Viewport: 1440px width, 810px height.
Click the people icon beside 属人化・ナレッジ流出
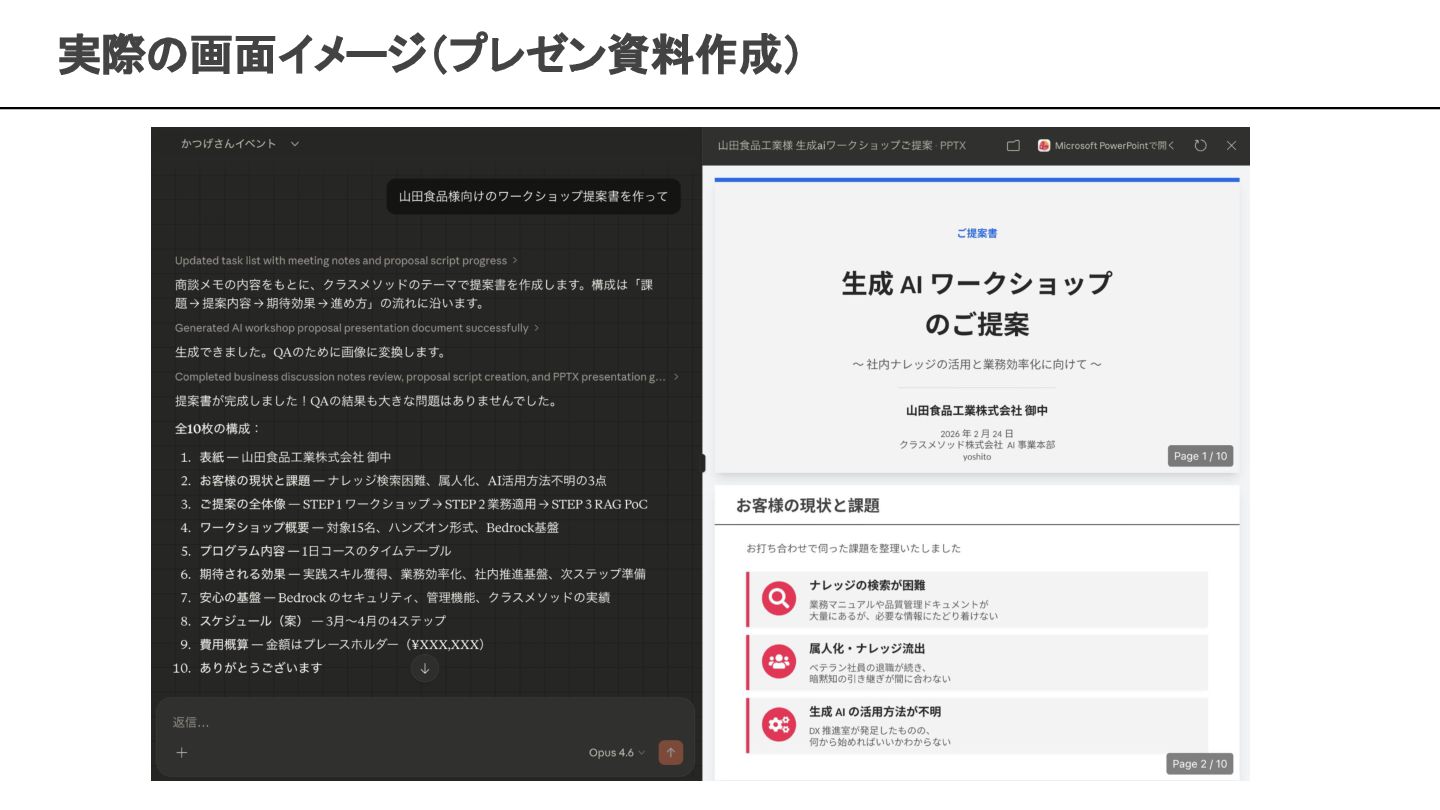[x=778, y=662]
